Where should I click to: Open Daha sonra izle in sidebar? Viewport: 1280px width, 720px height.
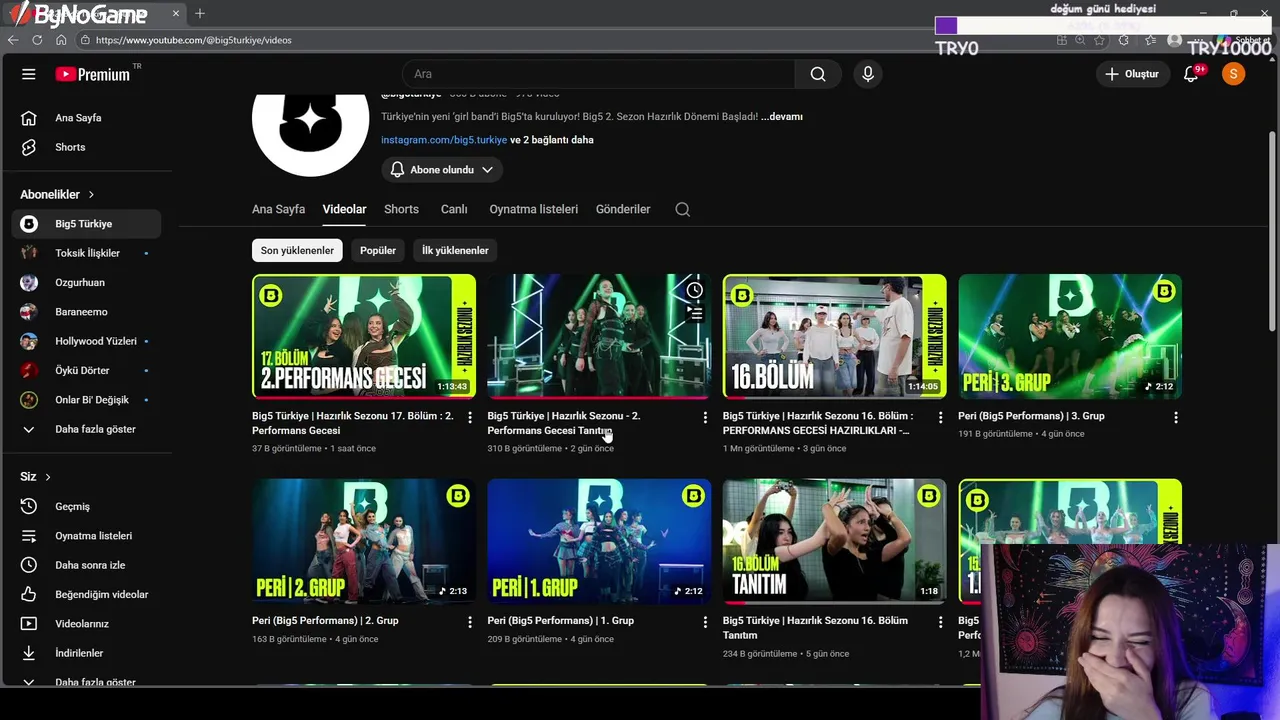[x=88, y=565]
